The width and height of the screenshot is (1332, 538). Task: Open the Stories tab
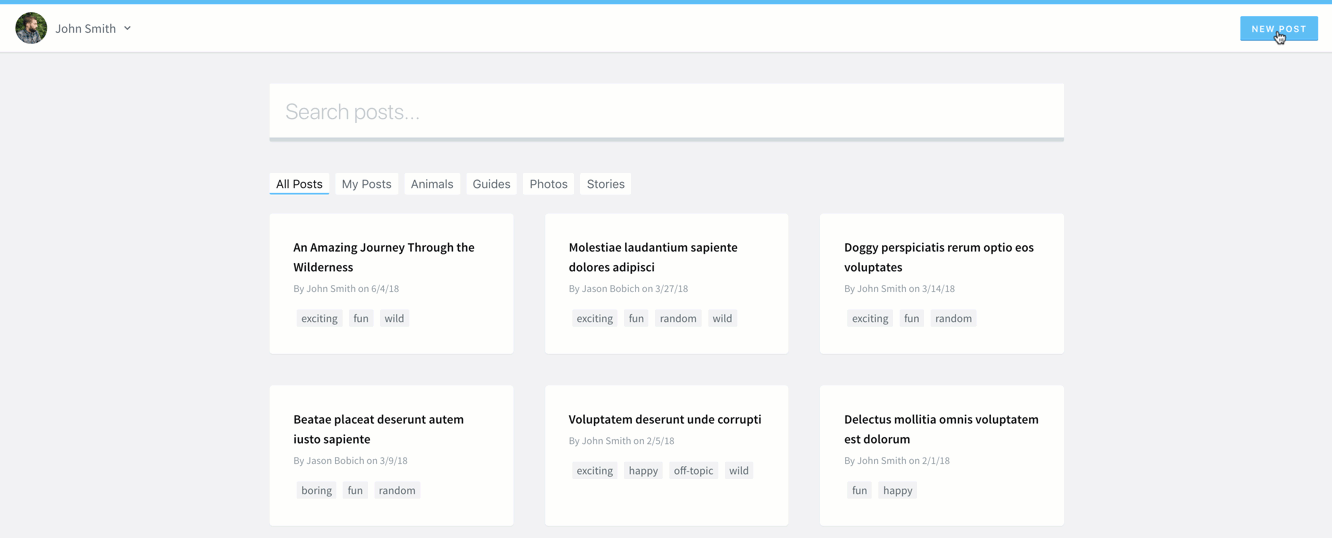(x=605, y=184)
